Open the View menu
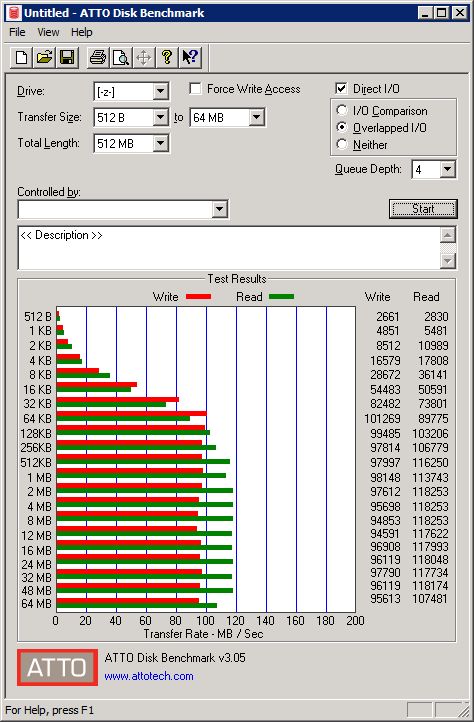The image size is (474, 722). tap(48, 32)
